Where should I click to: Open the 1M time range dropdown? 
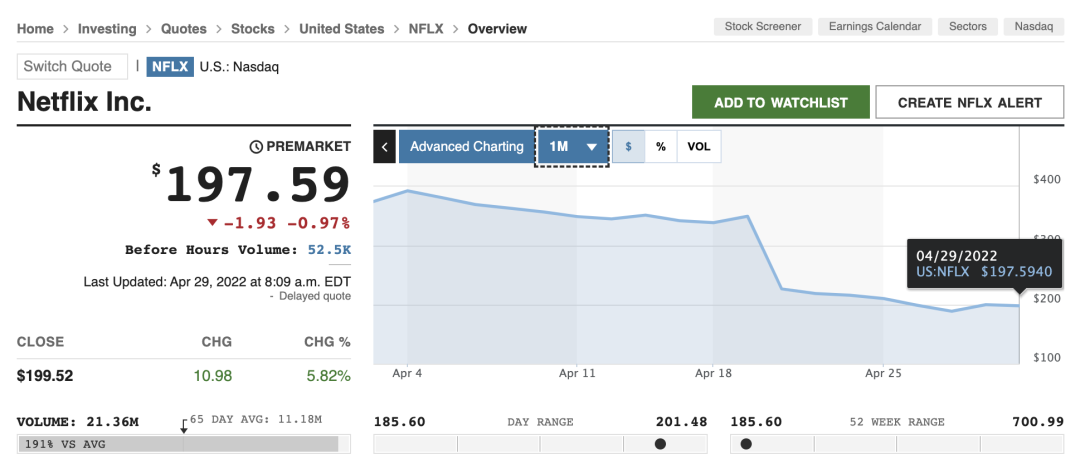572,147
